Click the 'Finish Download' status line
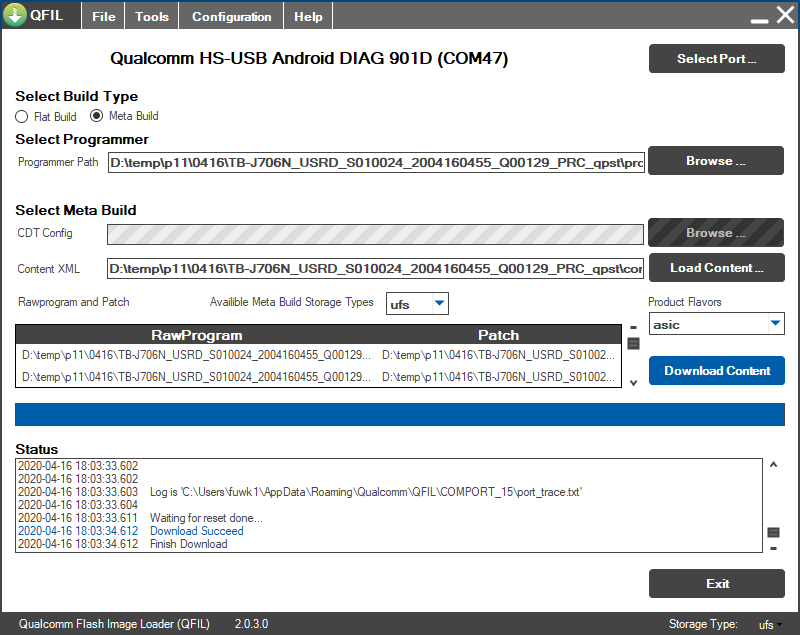This screenshot has width=800, height=635. tap(188, 544)
